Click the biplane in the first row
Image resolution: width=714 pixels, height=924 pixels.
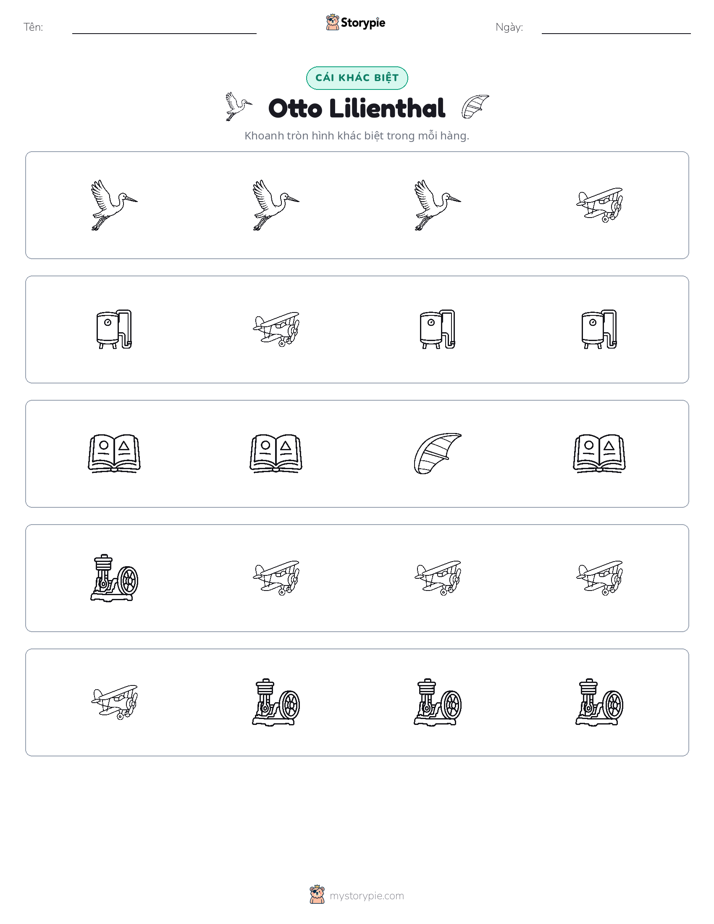[600, 205]
